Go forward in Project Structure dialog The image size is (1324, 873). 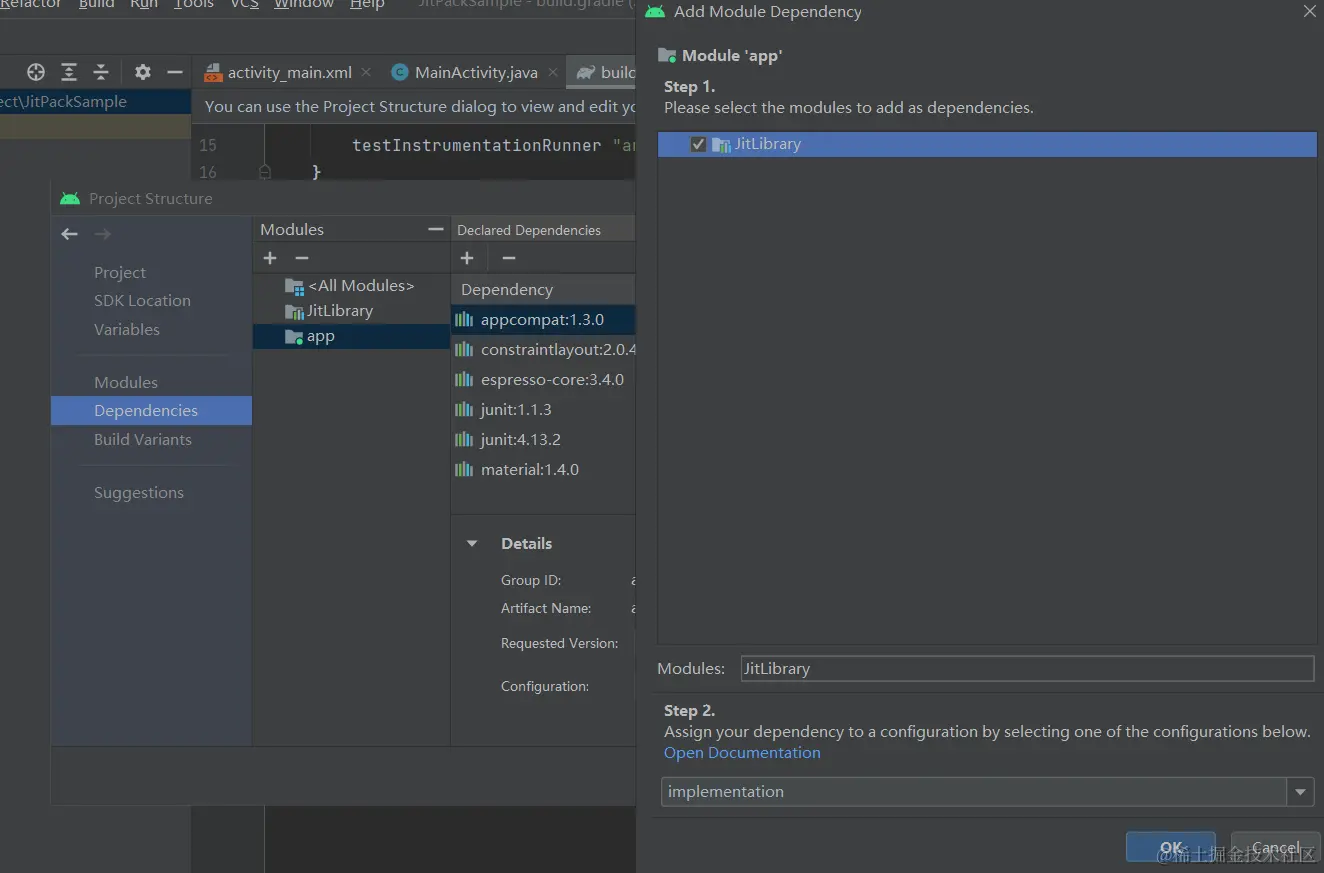102,234
